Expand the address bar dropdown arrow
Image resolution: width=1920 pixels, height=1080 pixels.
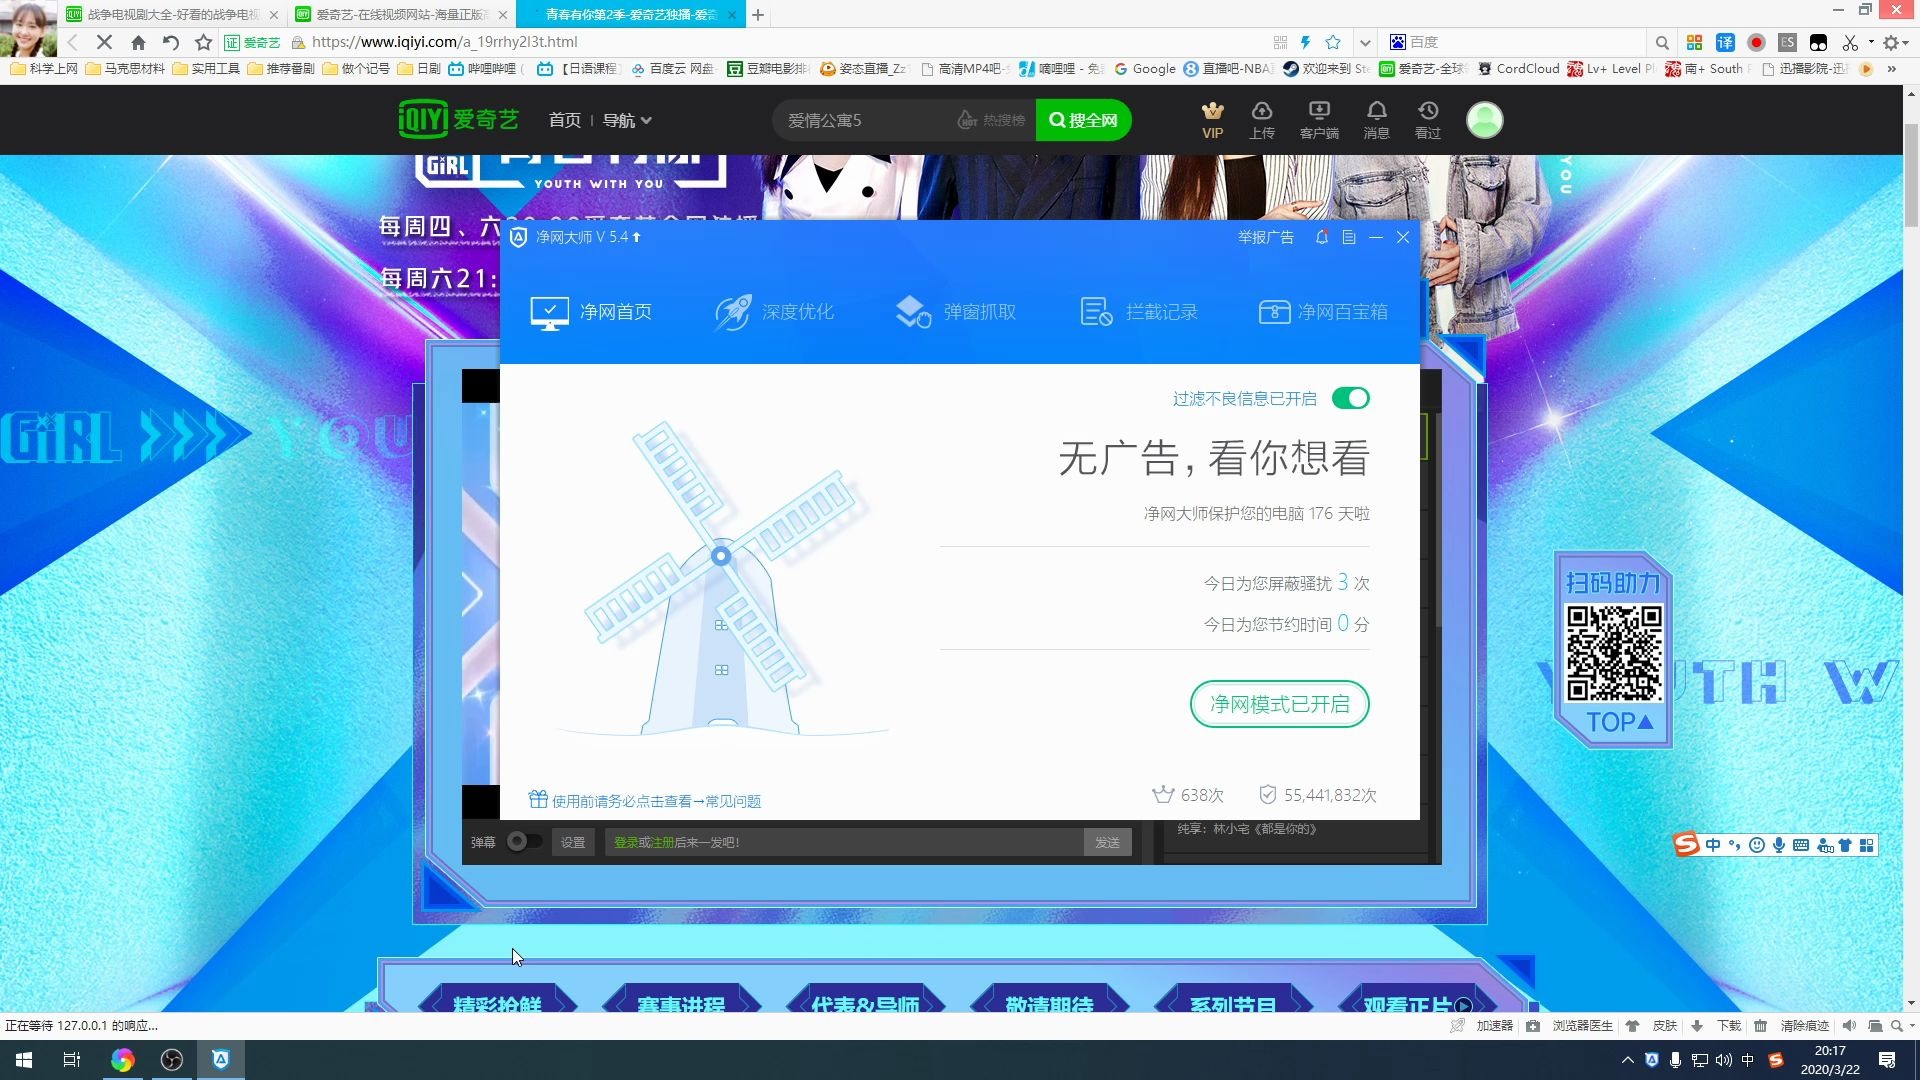(1364, 42)
